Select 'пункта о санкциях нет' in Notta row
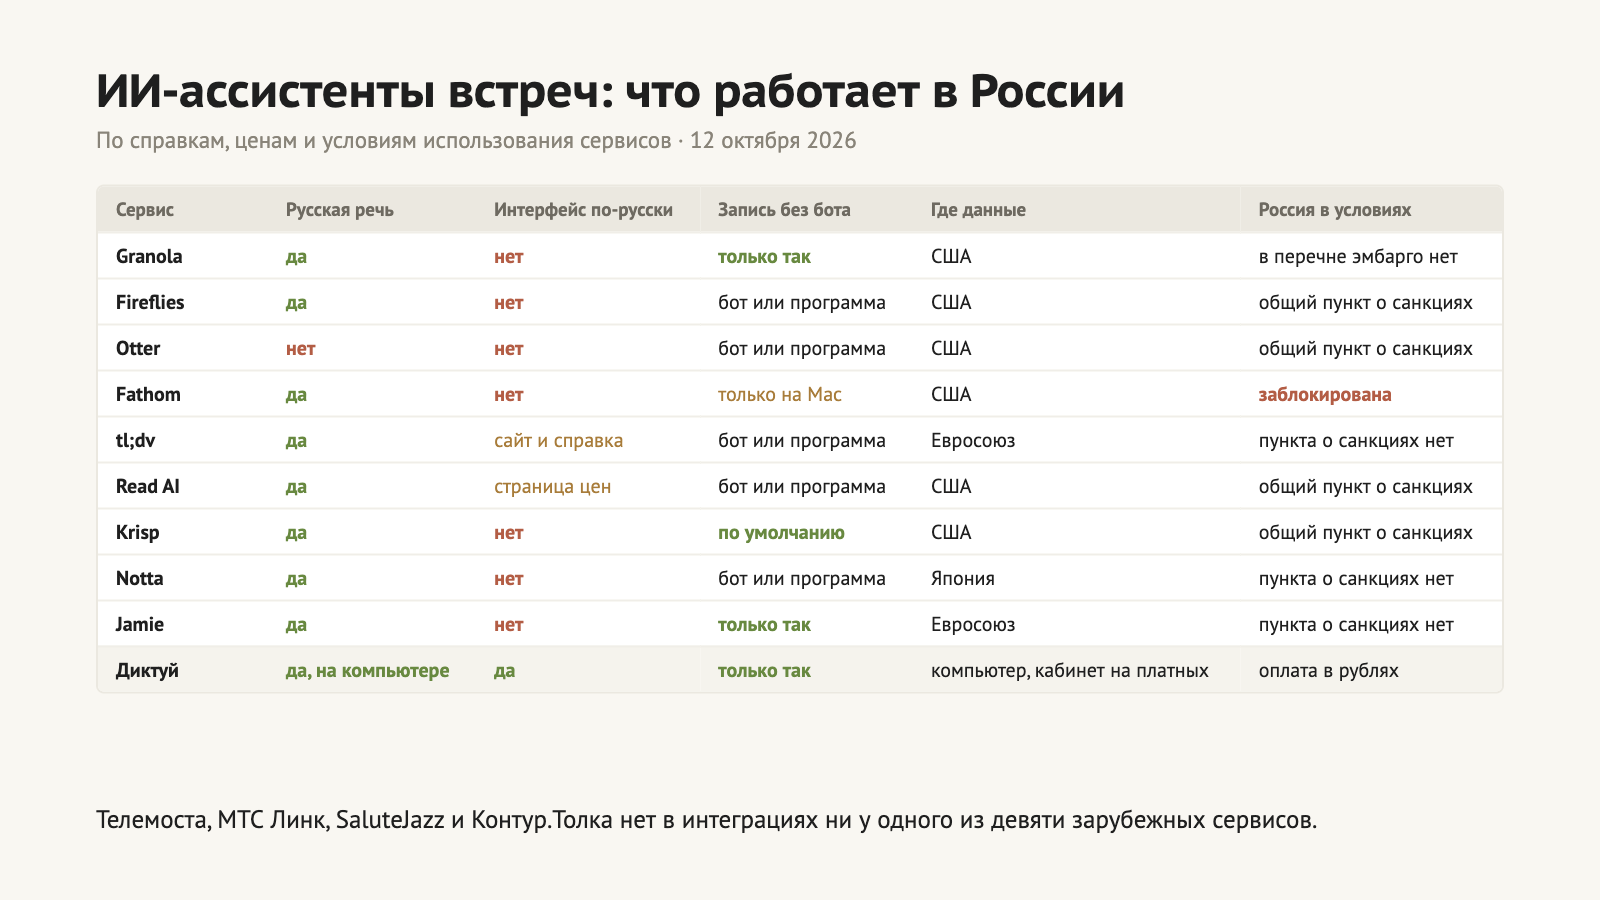The height and width of the screenshot is (900, 1600). click(x=1356, y=578)
